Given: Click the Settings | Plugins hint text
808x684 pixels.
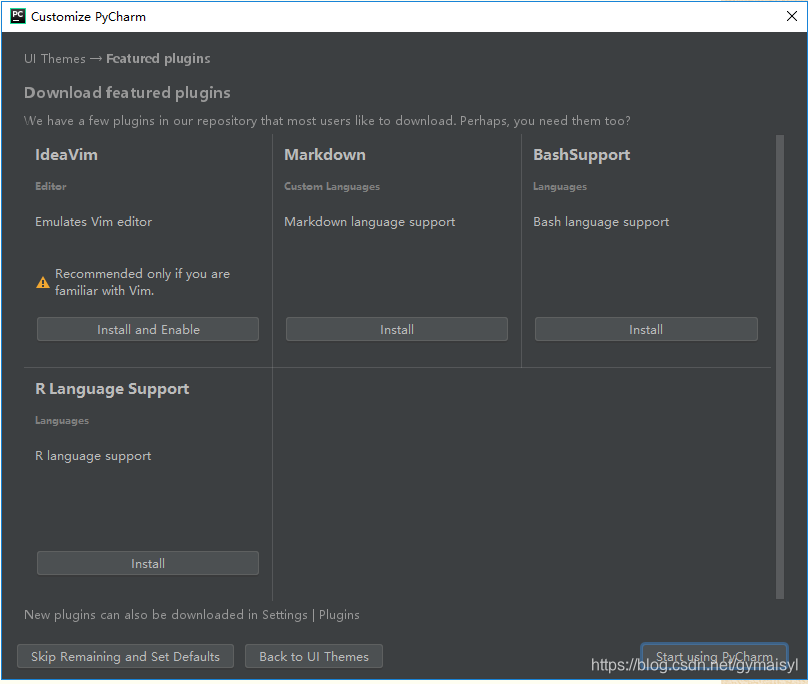Looking at the screenshot, I should click(x=192, y=615).
